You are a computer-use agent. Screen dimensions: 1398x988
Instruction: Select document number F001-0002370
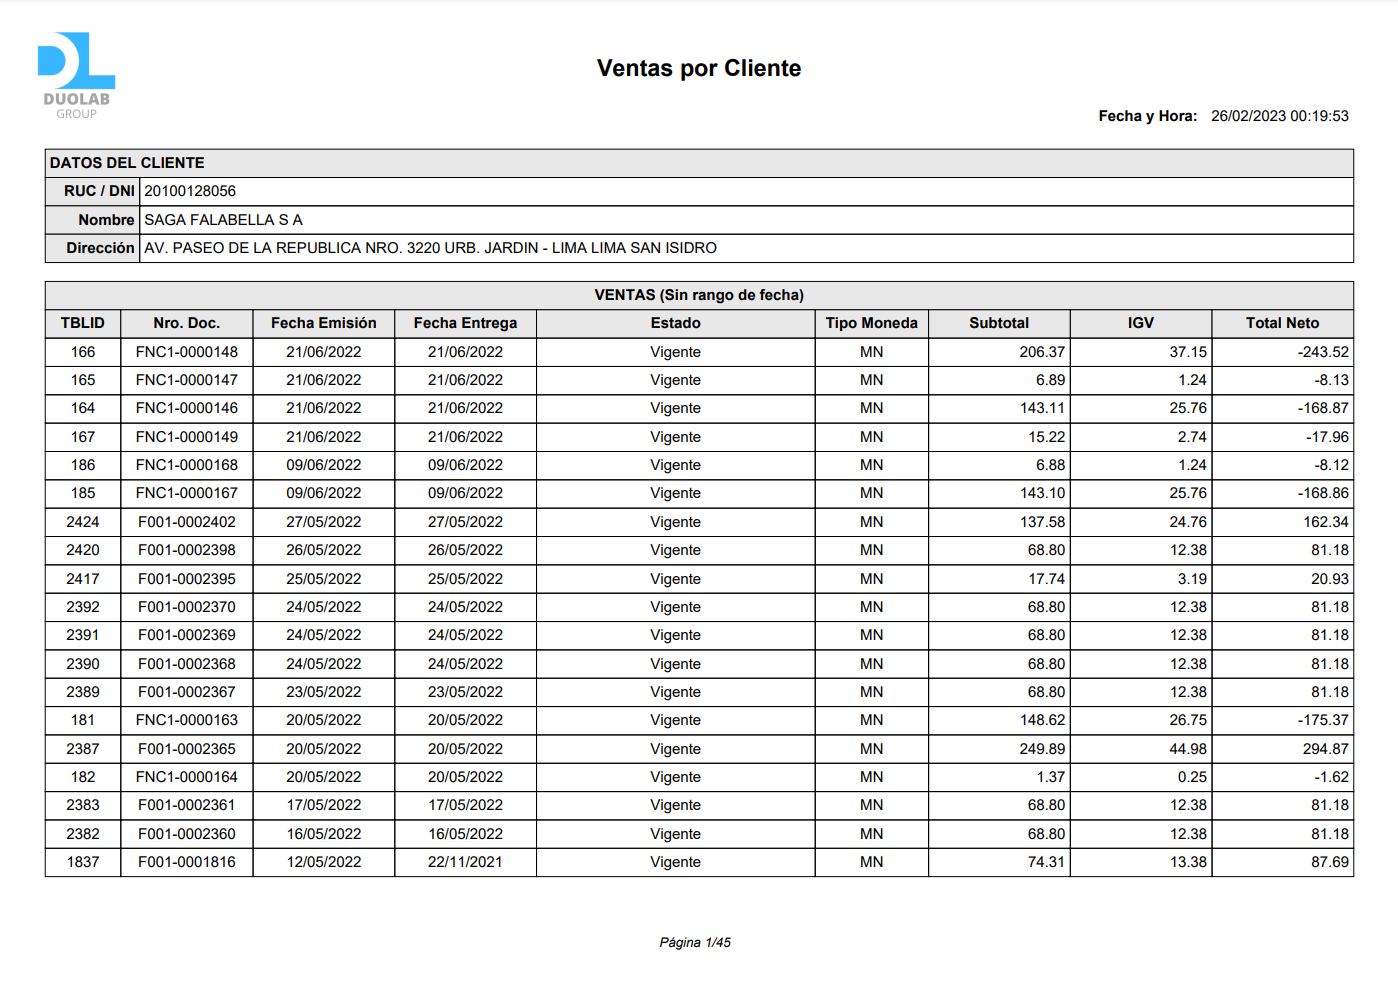pos(187,607)
